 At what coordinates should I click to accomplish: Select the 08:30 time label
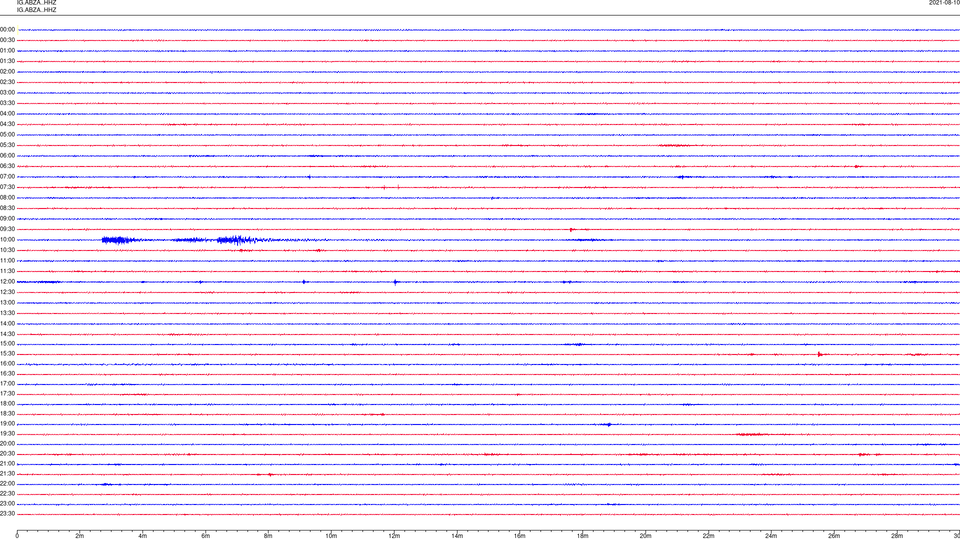[x=7, y=208]
